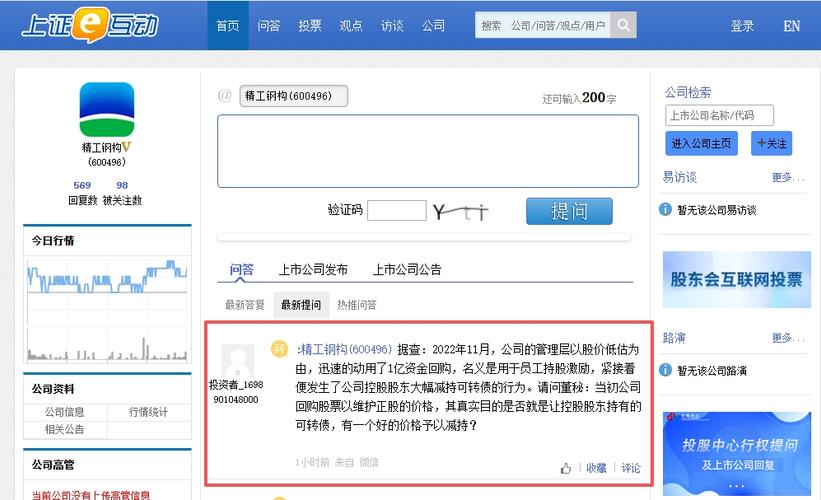Open 公司 in top navigation
The width and height of the screenshot is (821, 500).
tap(433, 25)
